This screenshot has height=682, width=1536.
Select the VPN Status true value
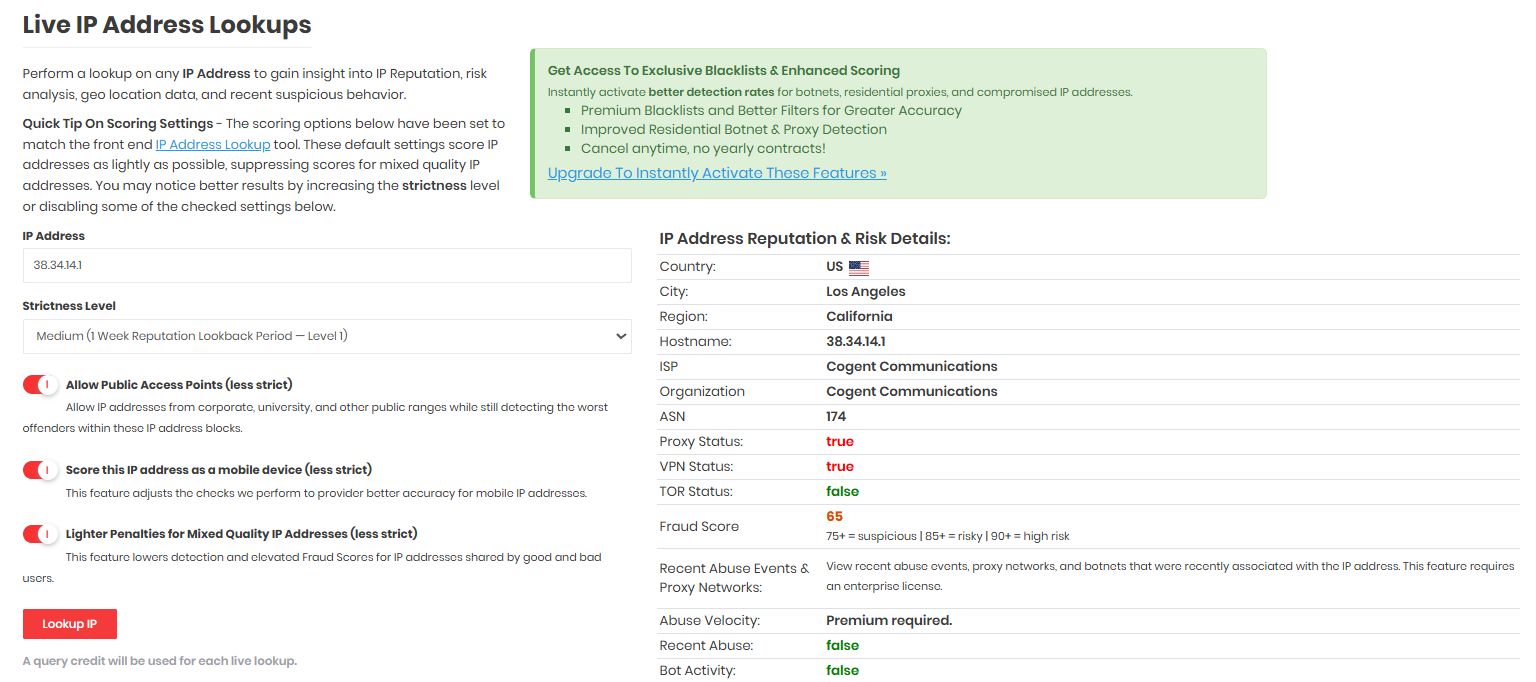[x=840, y=467]
